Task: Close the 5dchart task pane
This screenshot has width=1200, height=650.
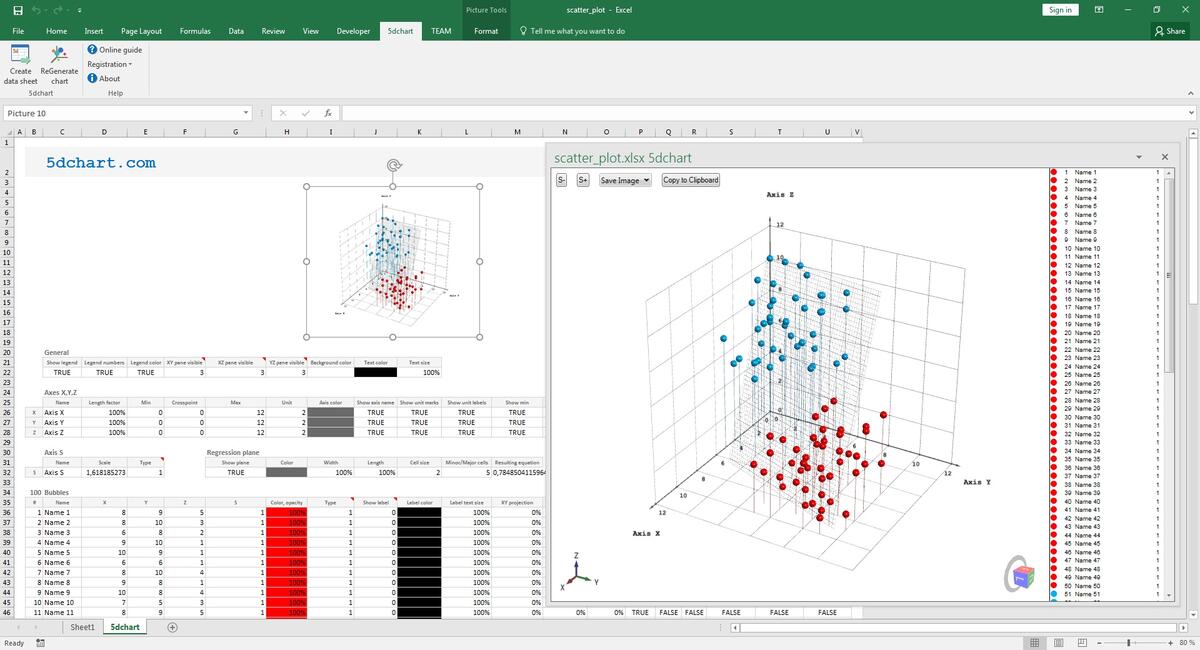Action: pos(1164,157)
